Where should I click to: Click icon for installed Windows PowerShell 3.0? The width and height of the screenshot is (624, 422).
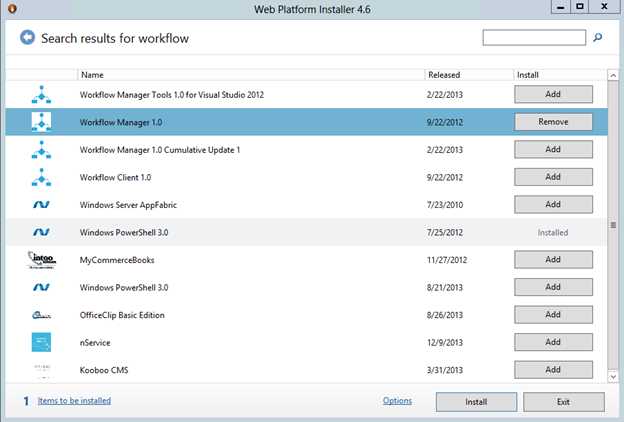(x=41, y=232)
